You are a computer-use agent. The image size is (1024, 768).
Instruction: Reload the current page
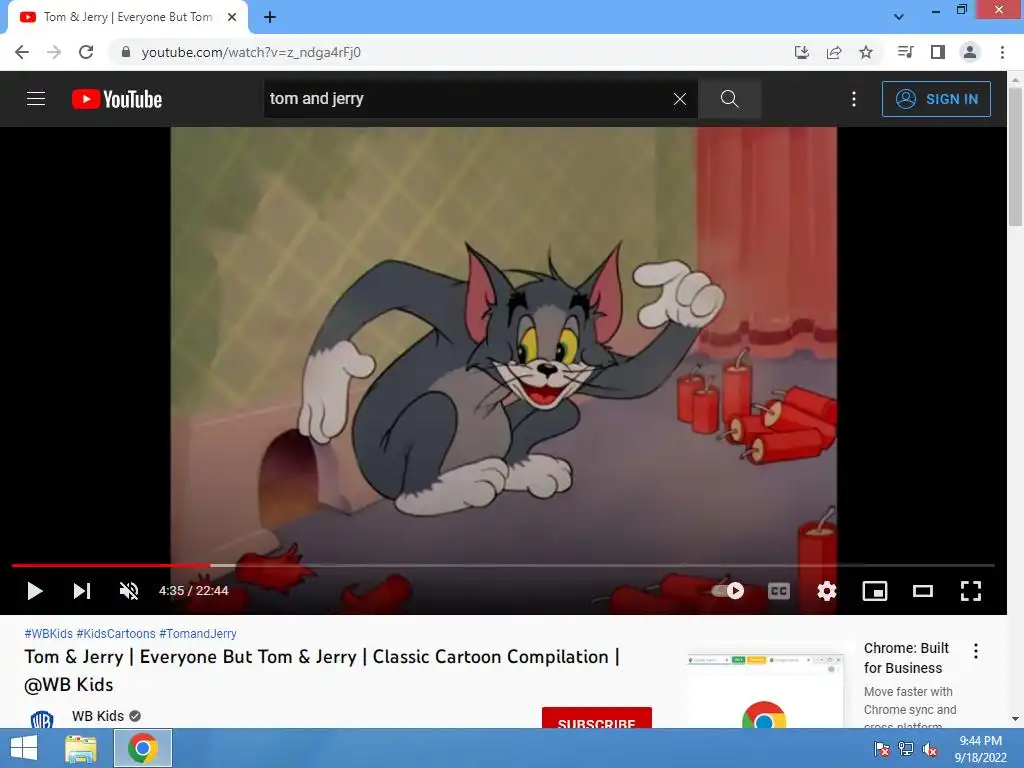[86, 52]
